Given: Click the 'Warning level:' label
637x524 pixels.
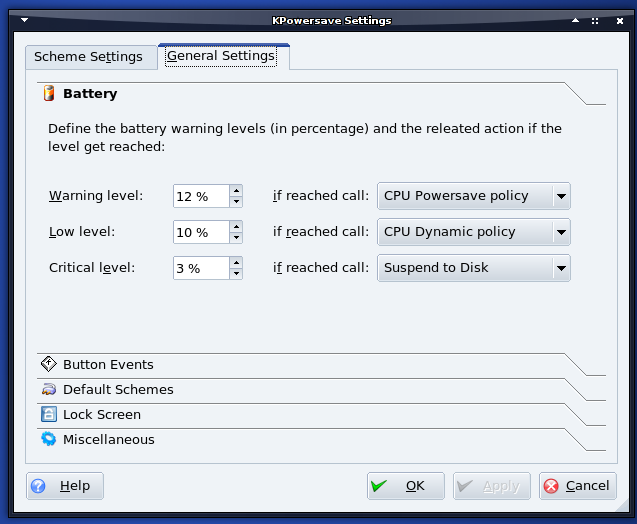Looking at the screenshot, I should point(96,196).
